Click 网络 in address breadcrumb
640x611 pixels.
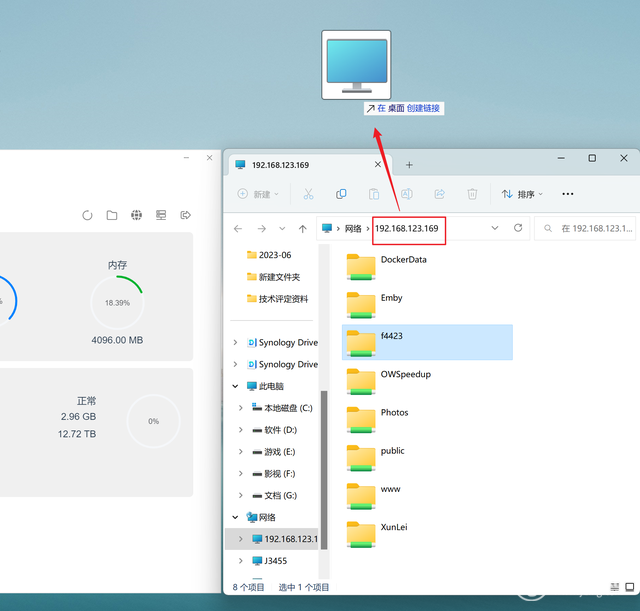tap(353, 229)
